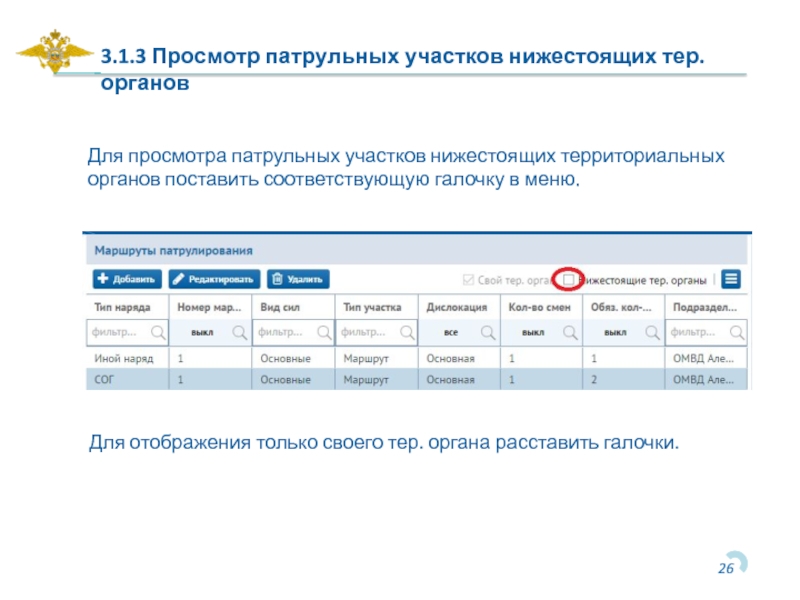Screen dimensions: 800x600
Task: Click the Тип наряда filter input field
Action: [x=128, y=333]
